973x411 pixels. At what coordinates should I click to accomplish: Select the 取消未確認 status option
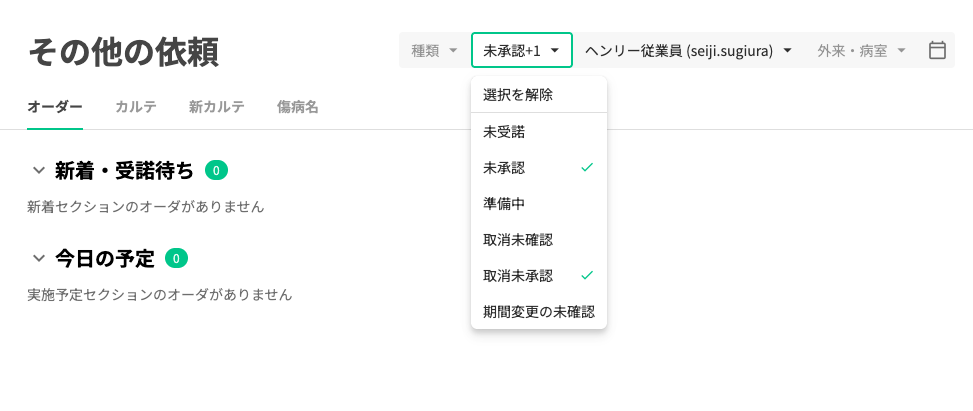pyautogui.click(x=518, y=239)
